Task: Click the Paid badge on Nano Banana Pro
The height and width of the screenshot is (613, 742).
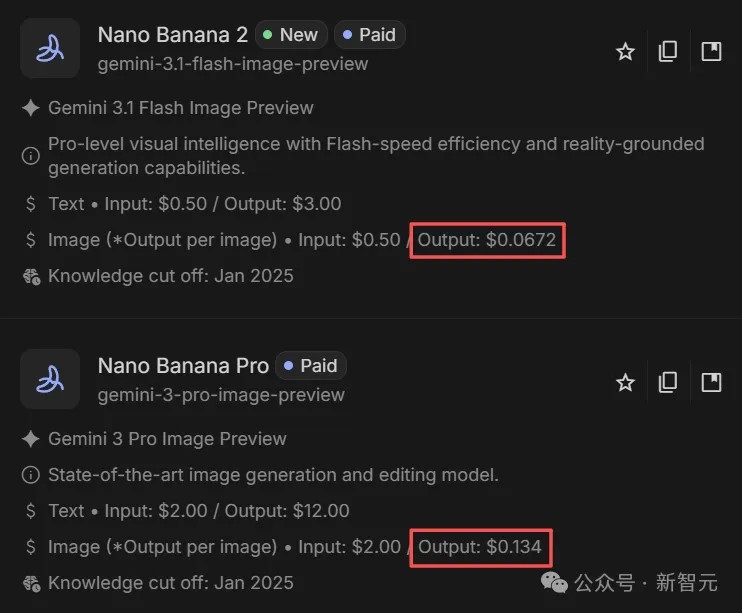Action: [311, 366]
